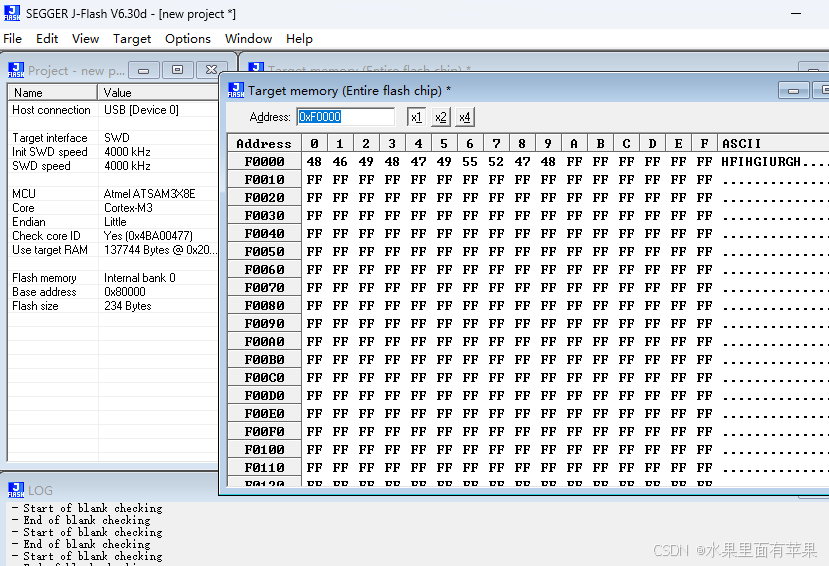Click the F0000 address row header
Viewport: 829px width, 566px height.
pos(264,161)
